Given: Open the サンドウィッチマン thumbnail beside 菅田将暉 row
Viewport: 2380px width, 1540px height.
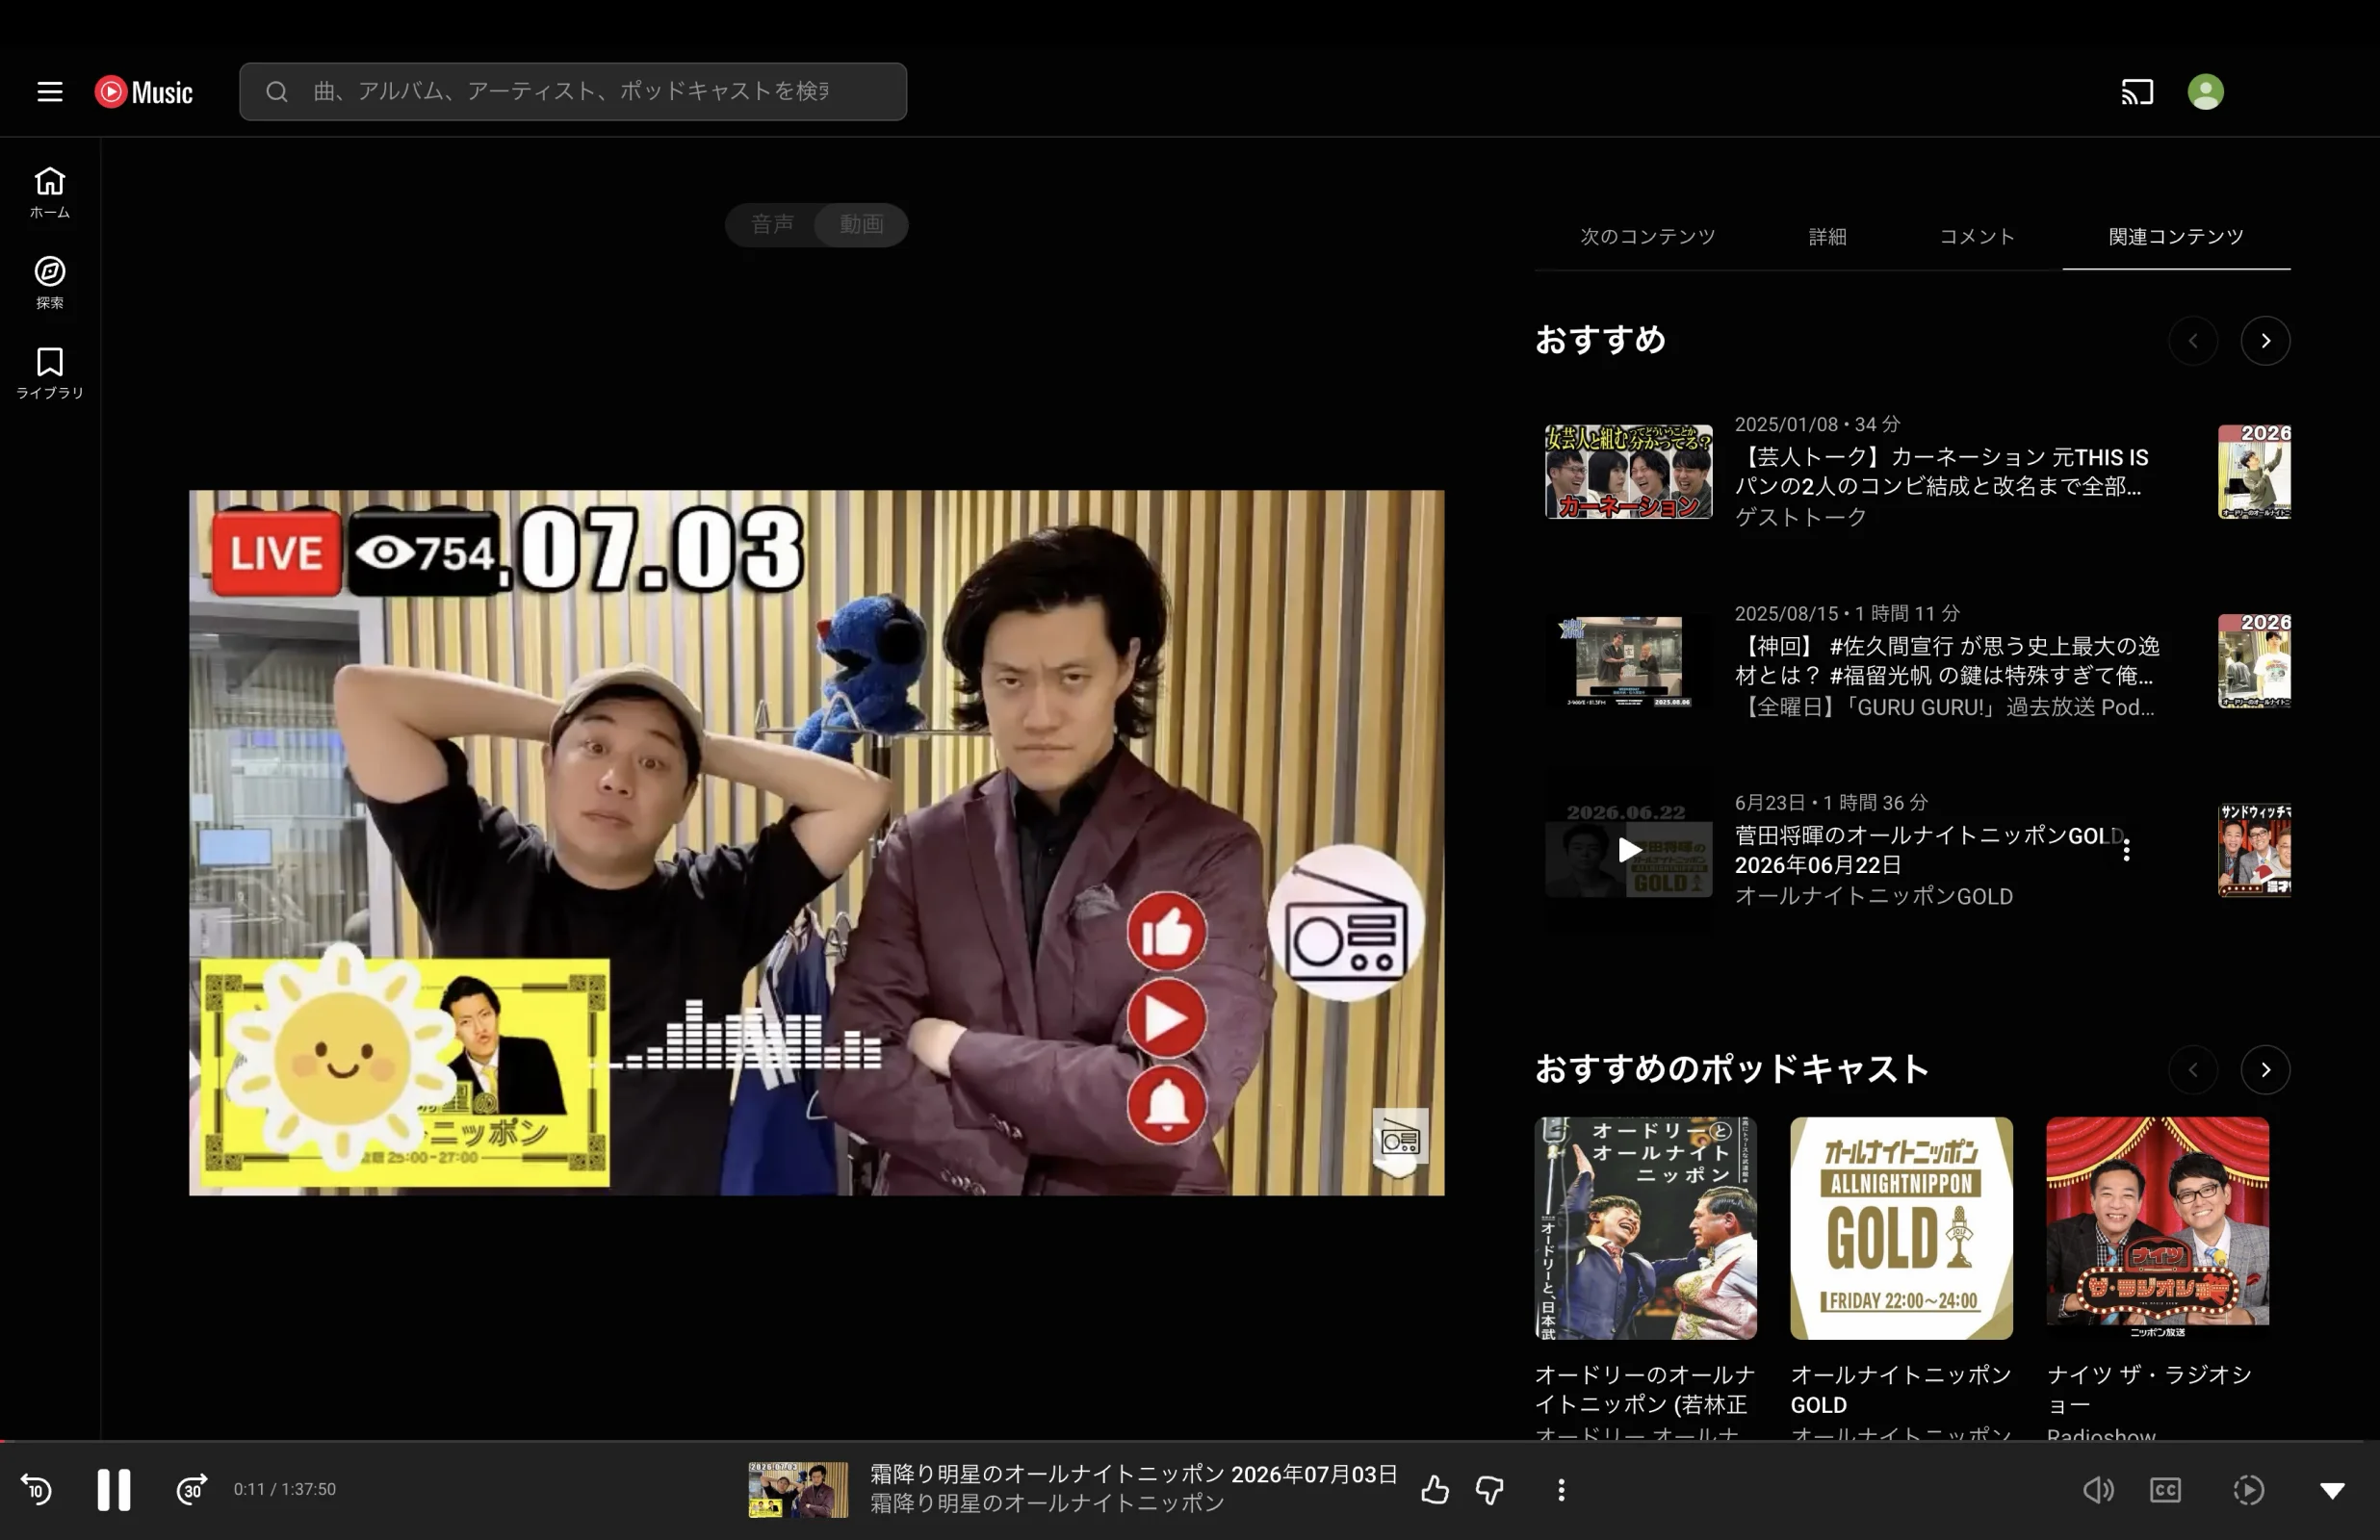Looking at the screenshot, I should [x=2254, y=850].
